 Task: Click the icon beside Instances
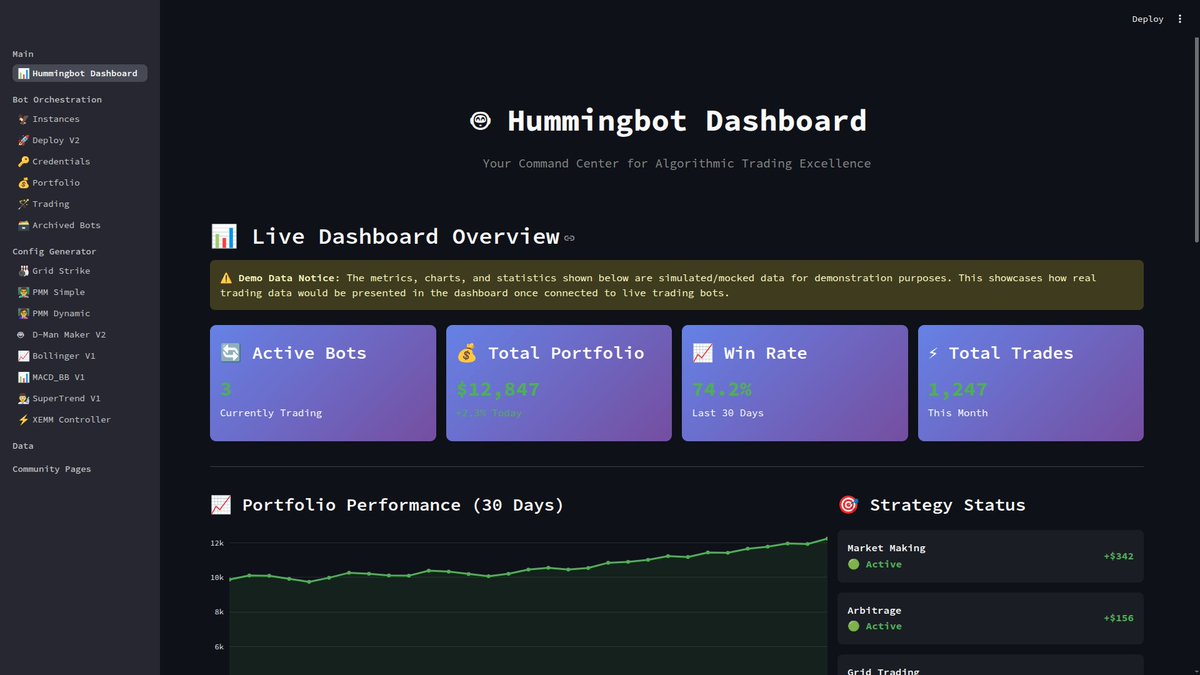point(23,119)
